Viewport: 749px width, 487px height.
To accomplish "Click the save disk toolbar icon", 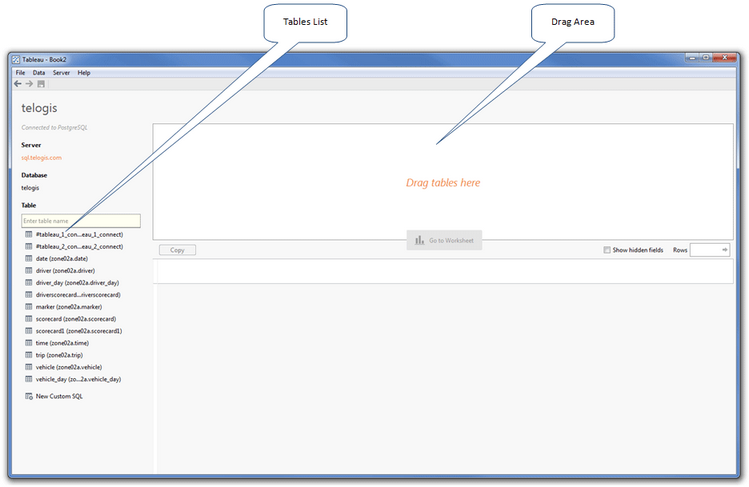I will [x=41, y=84].
